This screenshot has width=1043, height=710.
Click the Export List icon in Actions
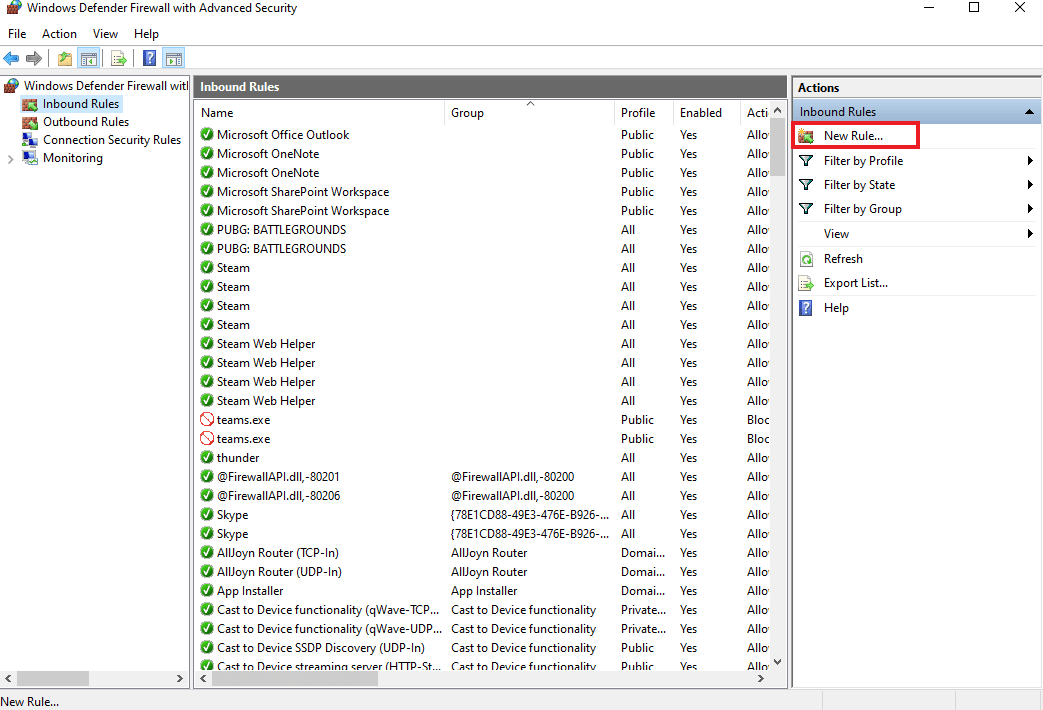[x=806, y=283]
